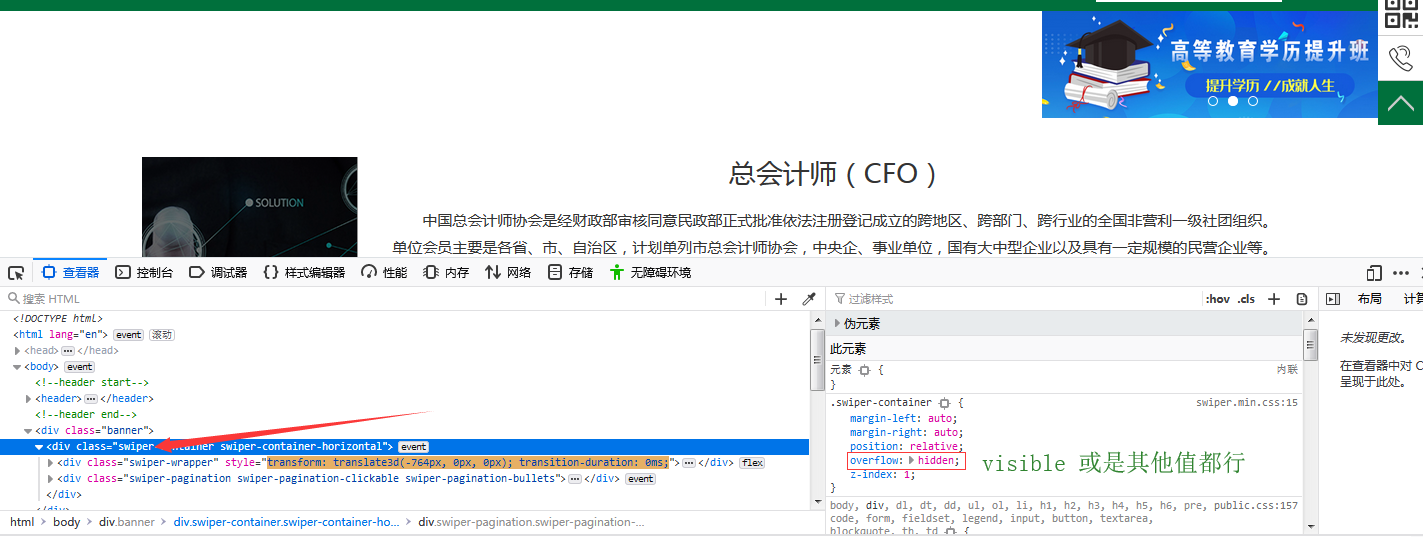The image size is (1423, 537).
Task: Expand the 伪元素 pseudo-elements section
Action: 838,324
